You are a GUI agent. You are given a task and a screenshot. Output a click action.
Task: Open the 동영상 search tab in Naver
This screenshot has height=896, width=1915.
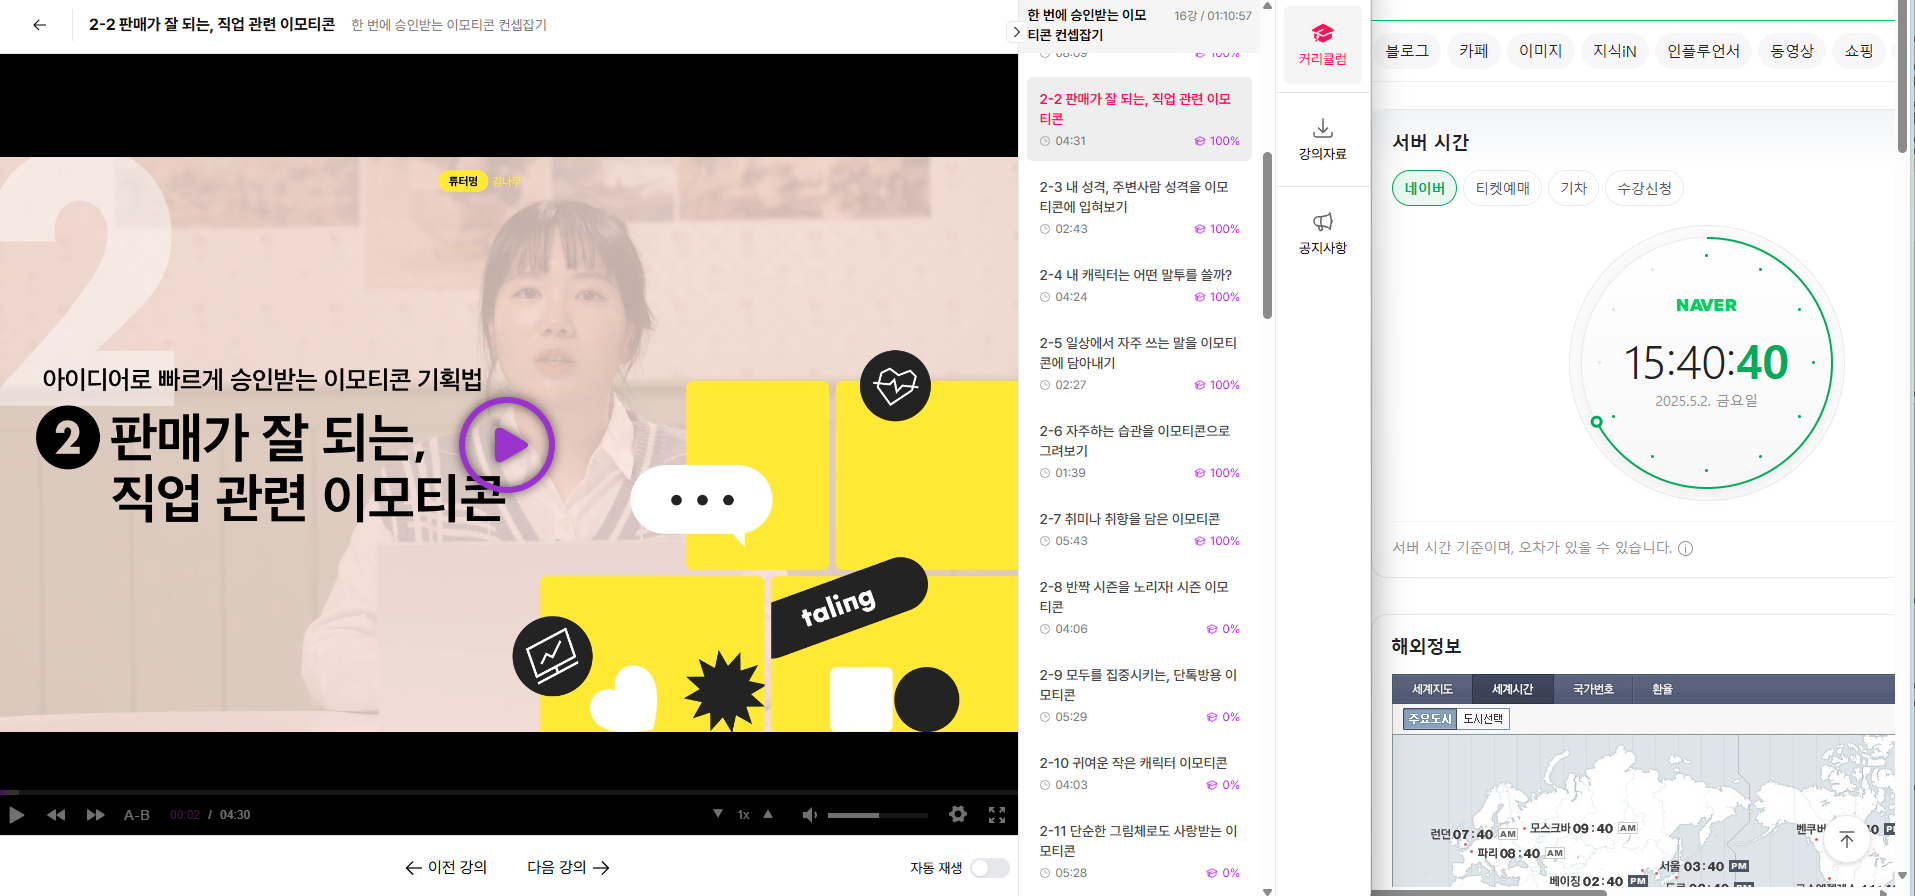pos(1792,51)
